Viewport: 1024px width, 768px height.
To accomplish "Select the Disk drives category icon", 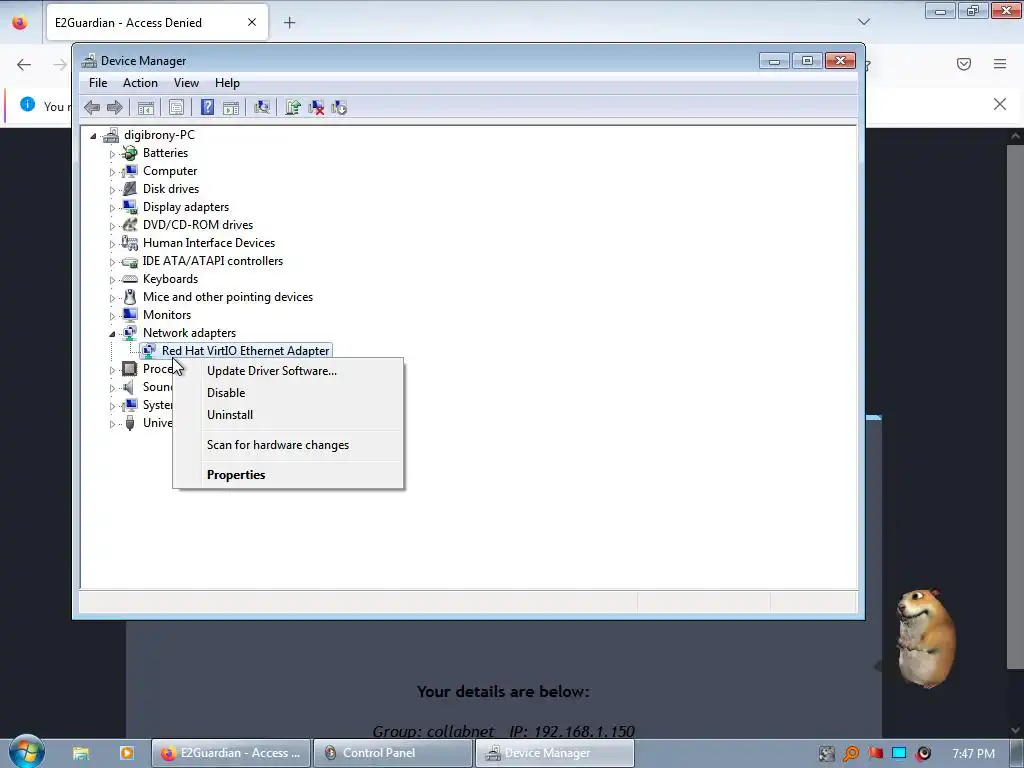I will (x=129, y=189).
